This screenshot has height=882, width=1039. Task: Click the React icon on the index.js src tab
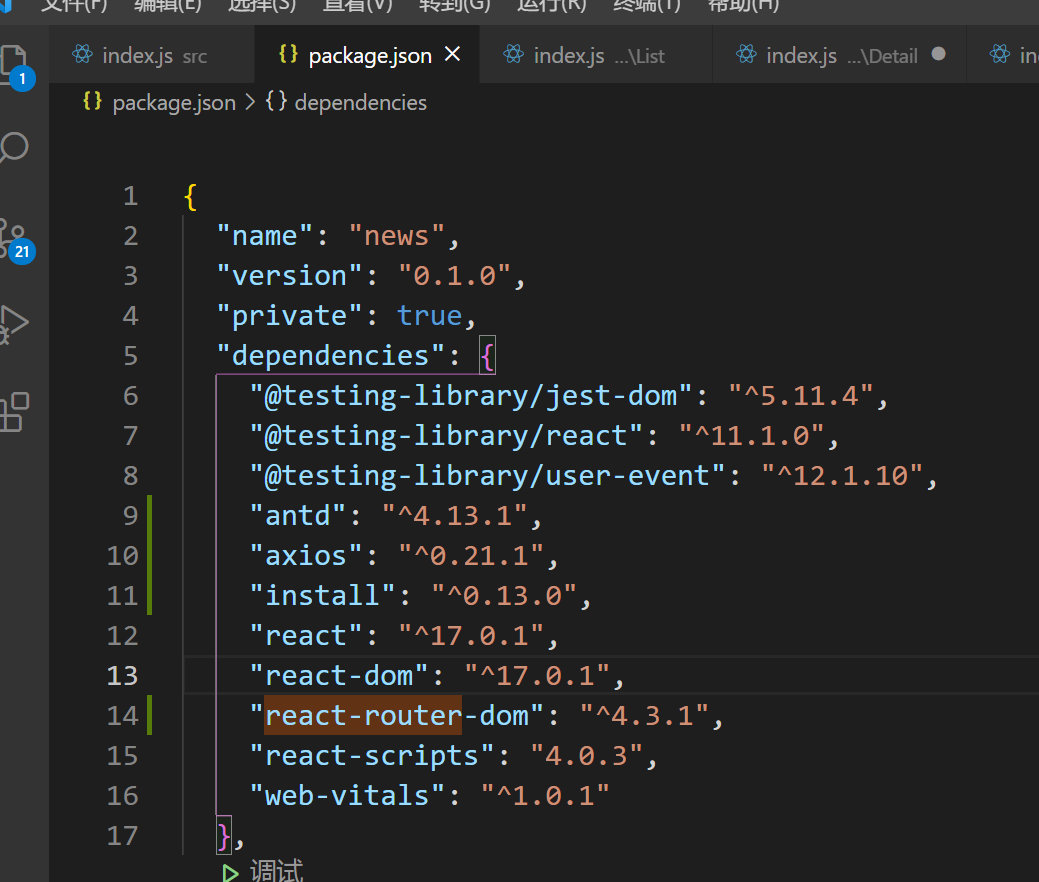click(x=83, y=54)
